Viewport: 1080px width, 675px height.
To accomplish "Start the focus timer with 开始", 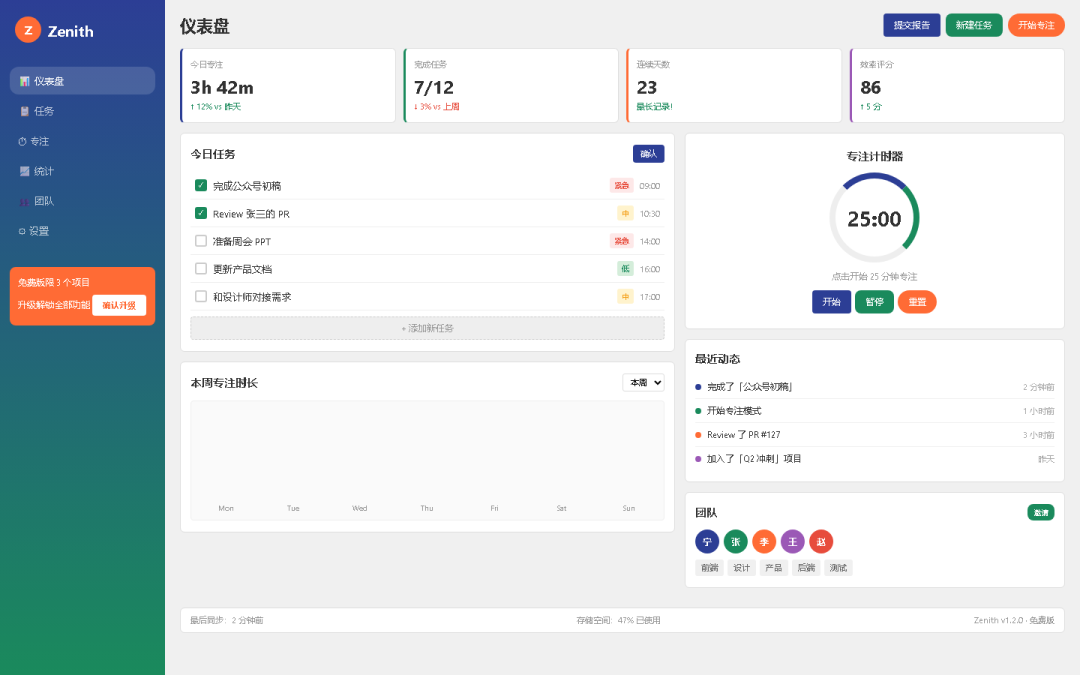I will (831, 302).
